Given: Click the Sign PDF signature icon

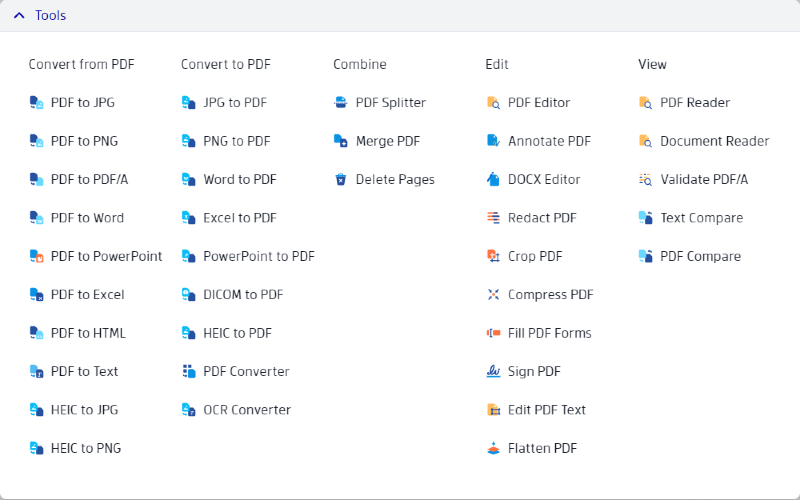Looking at the screenshot, I should [493, 371].
